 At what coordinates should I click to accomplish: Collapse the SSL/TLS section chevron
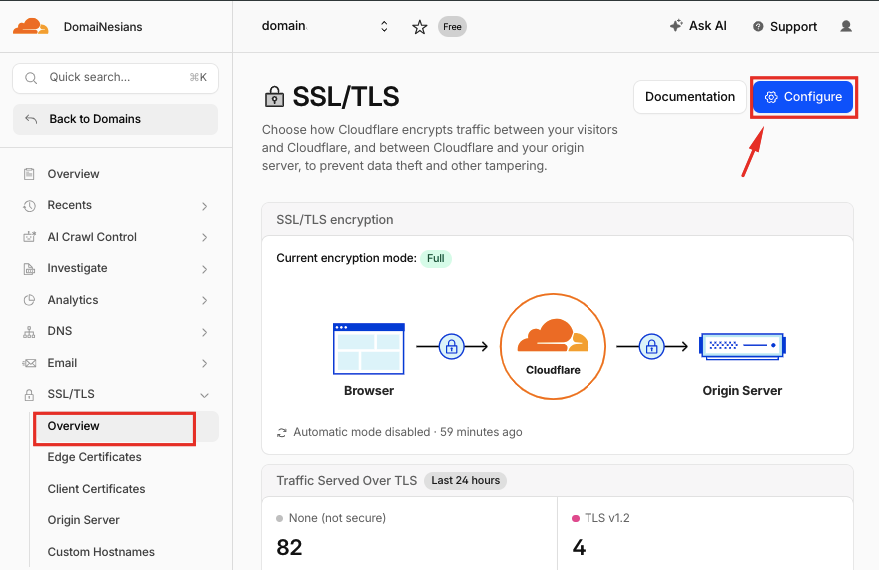point(205,395)
